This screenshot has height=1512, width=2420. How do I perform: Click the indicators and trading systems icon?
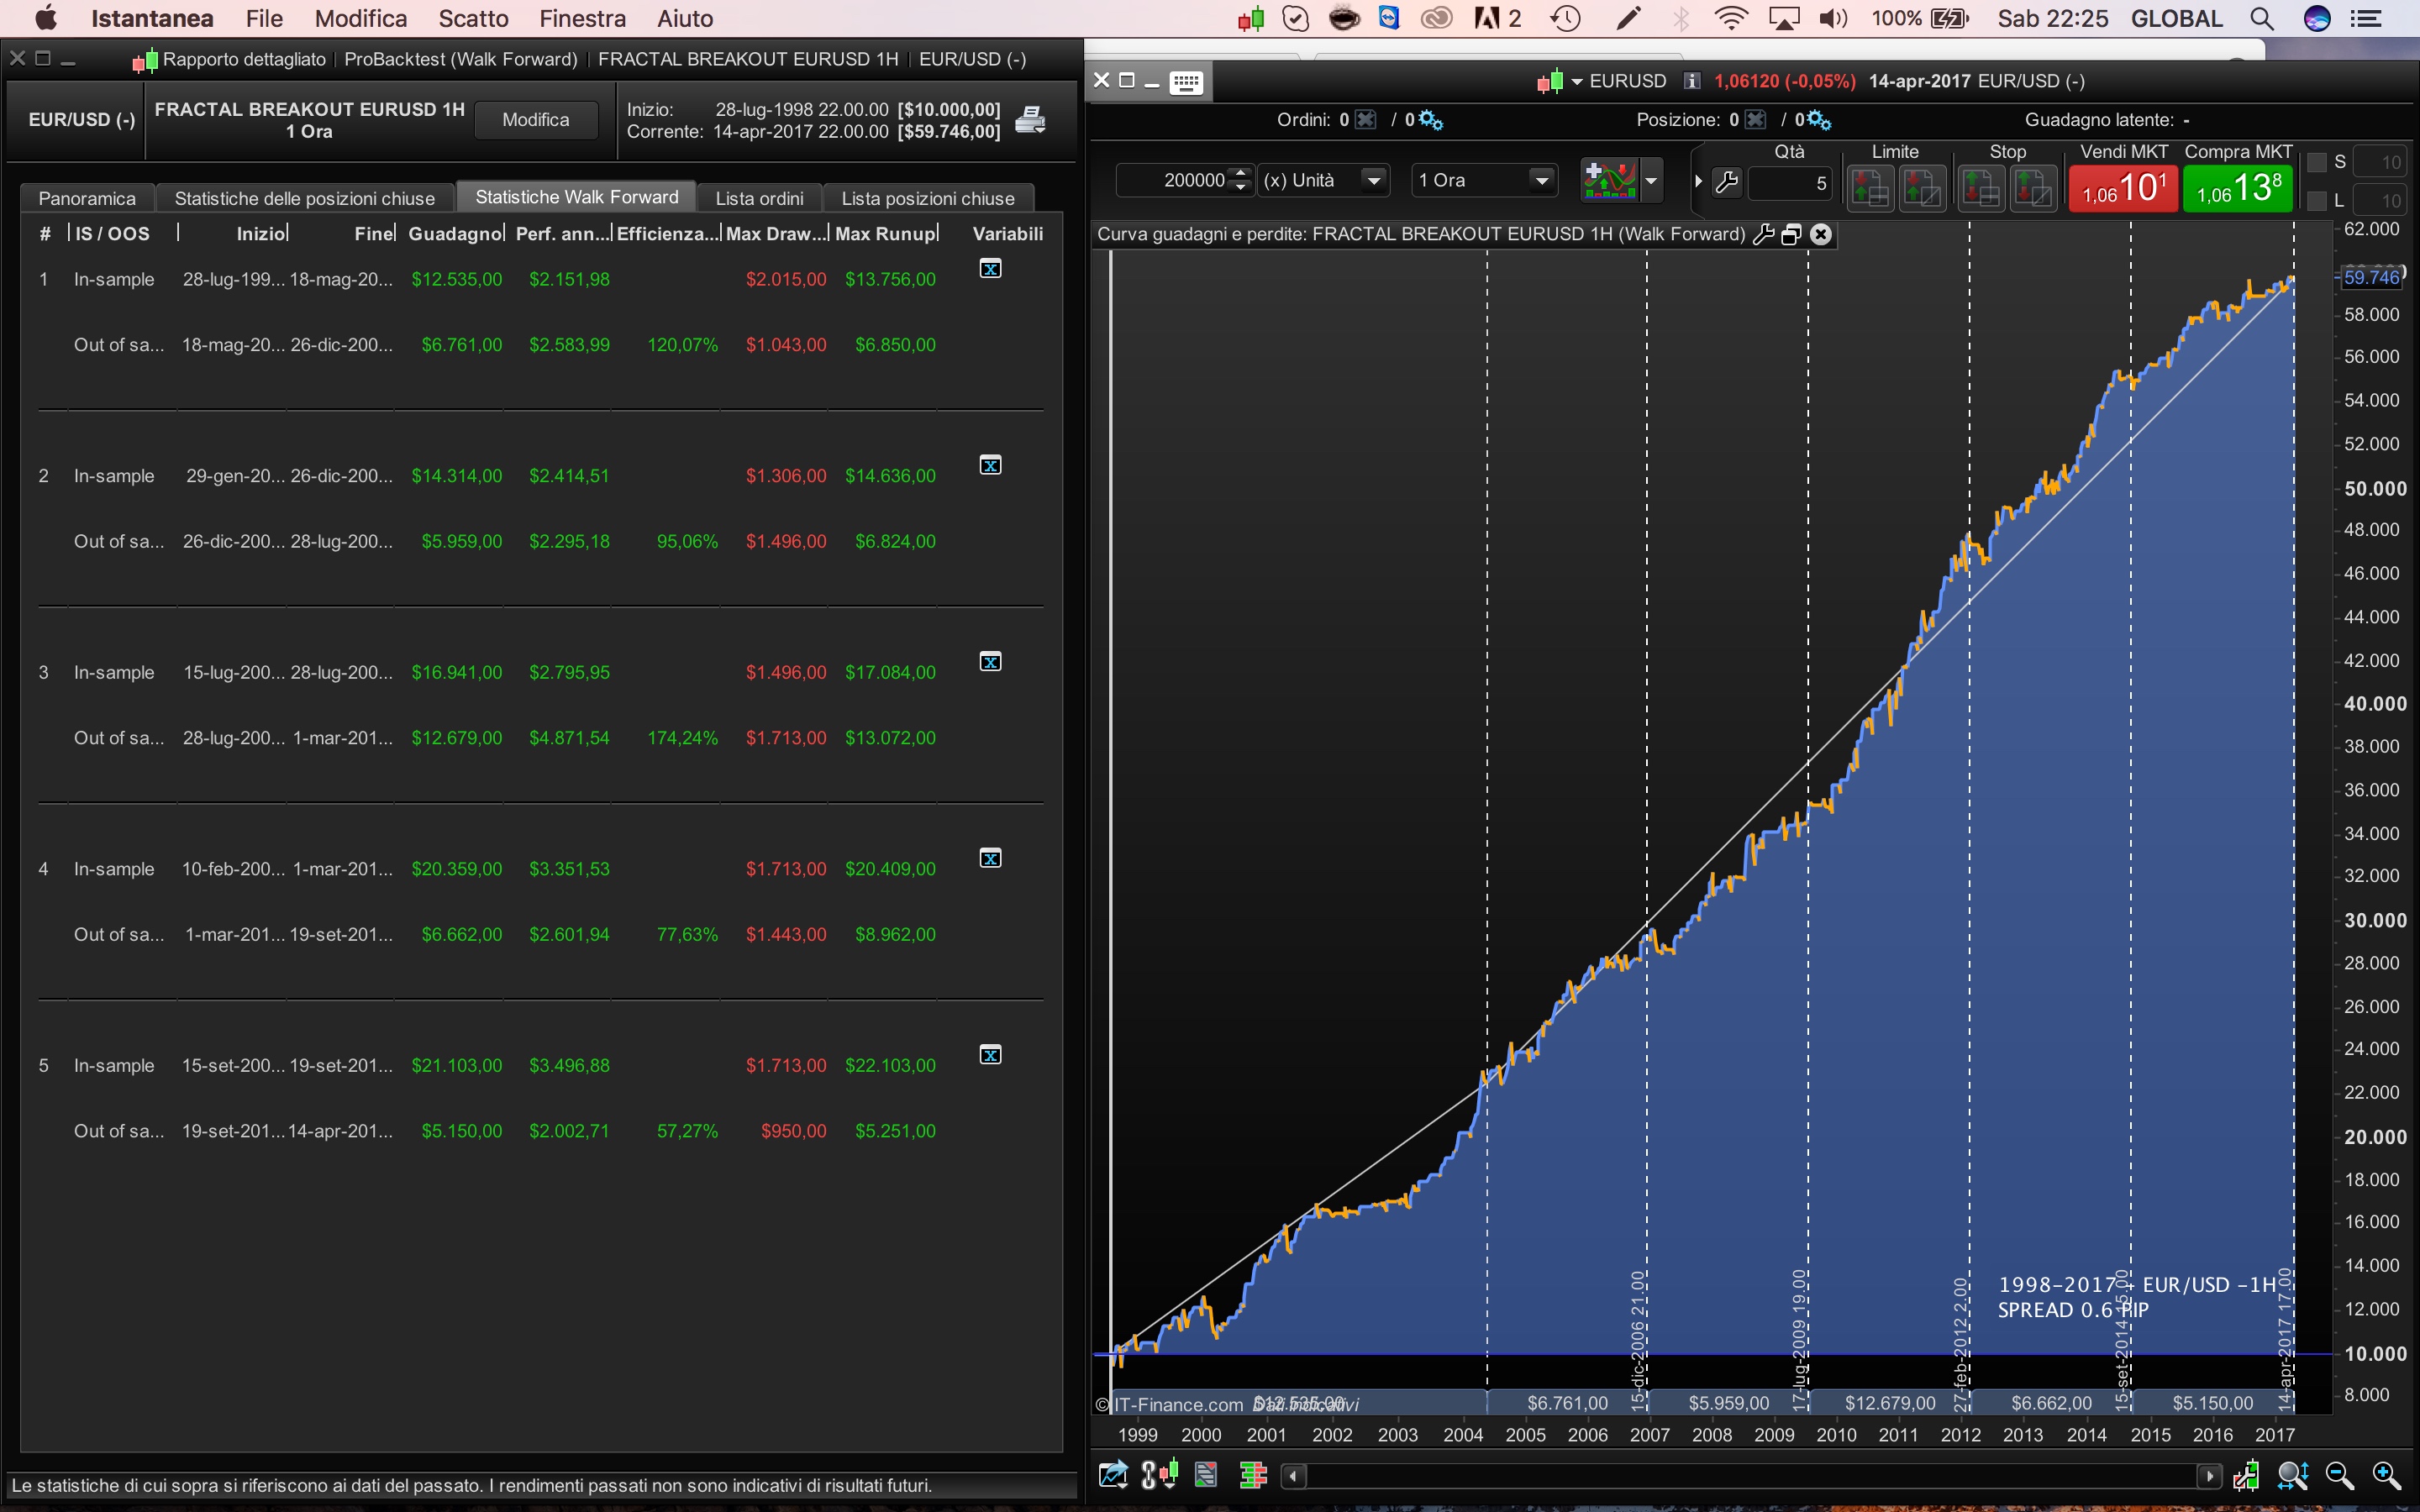point(1609,181)
